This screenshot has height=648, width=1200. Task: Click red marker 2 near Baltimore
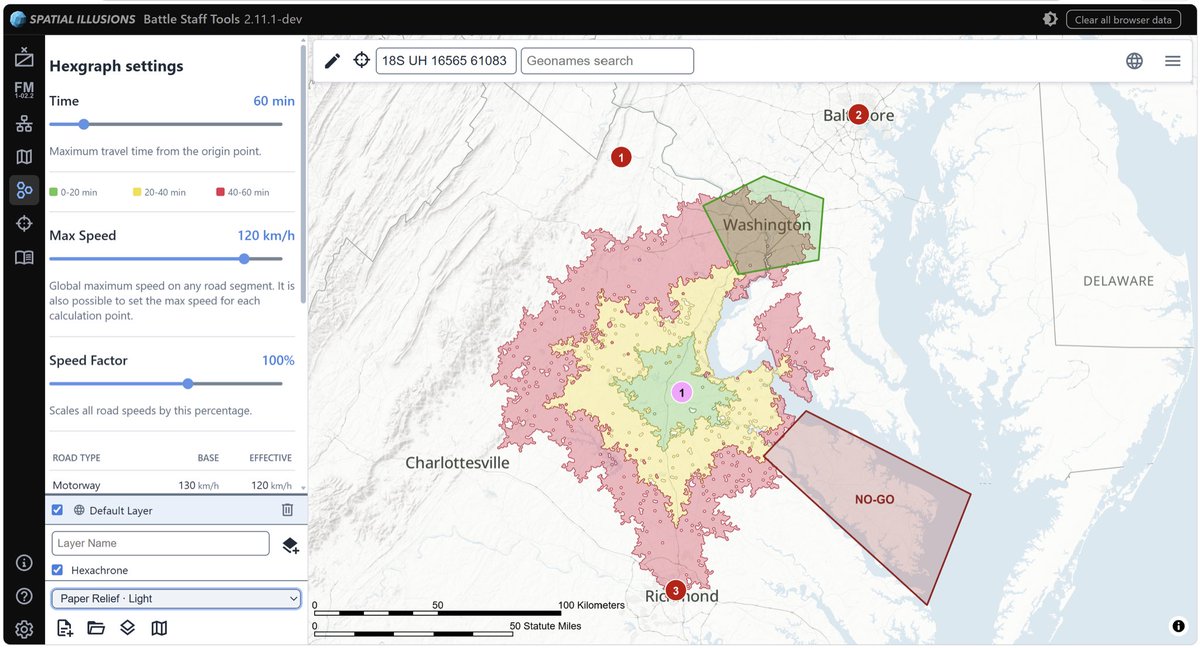(858, 114)
